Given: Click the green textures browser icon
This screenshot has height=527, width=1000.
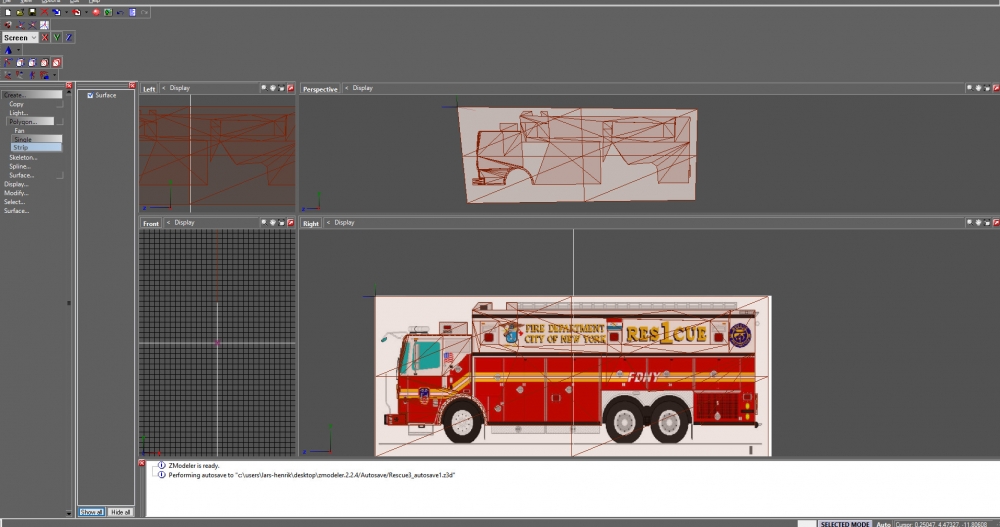Looking at the screenshot, I should tap(108, 12).
